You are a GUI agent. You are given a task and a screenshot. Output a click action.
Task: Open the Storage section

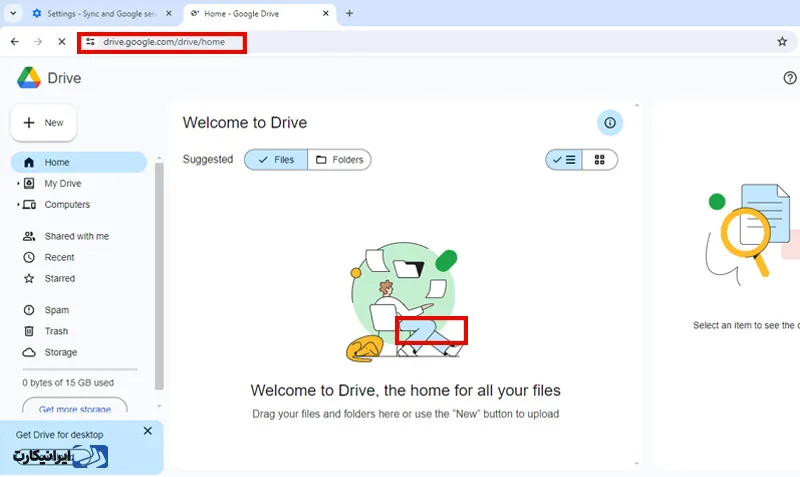[61, 352]
